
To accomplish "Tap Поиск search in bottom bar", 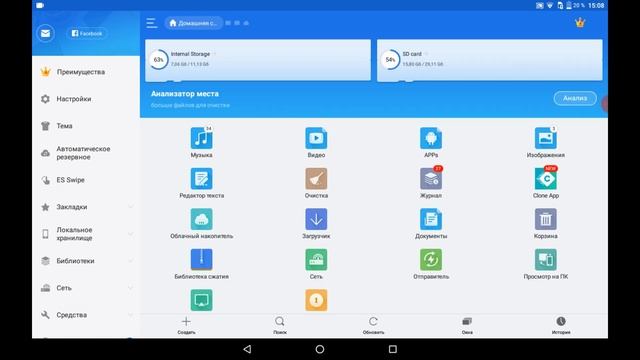I will pyautogui.click(x=280, y=325).
